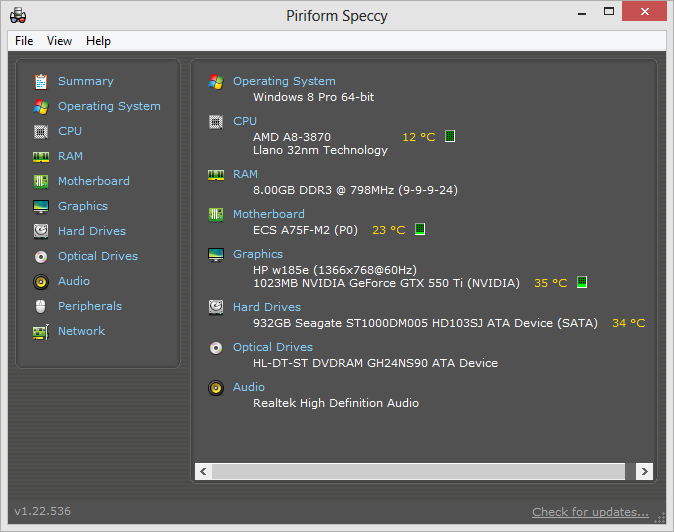The height and width of the screenshot is (532, 674).
Task: Click the Check for updates link
Action: pos(590,512)
